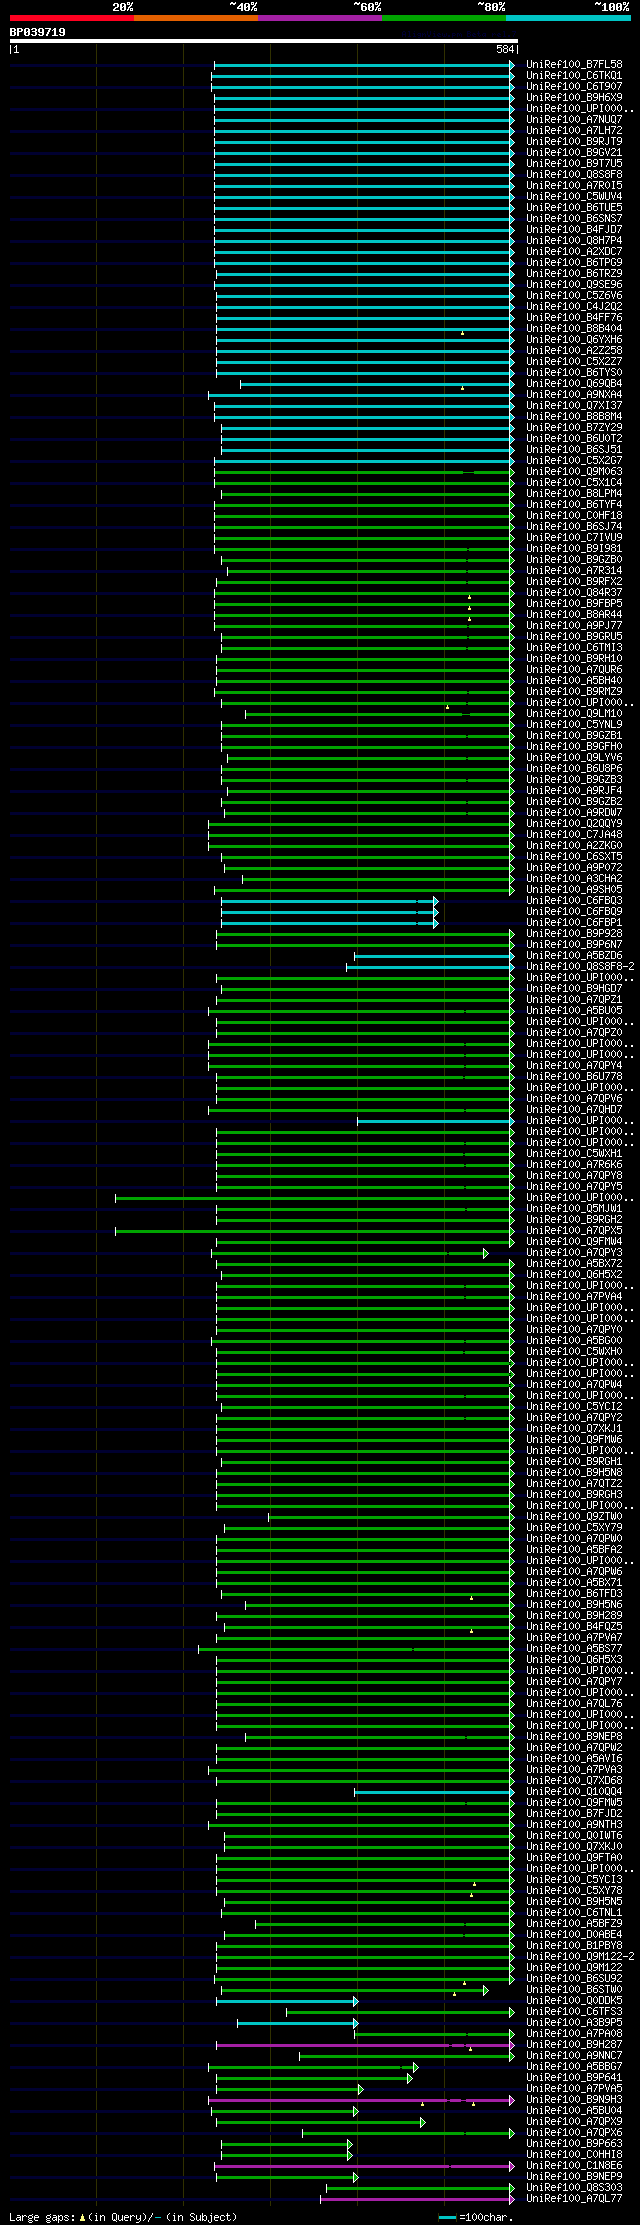640x2225 pixels.
Task: Select the UniRef100_A7R6K6 label
Action: click(574, 1165)
